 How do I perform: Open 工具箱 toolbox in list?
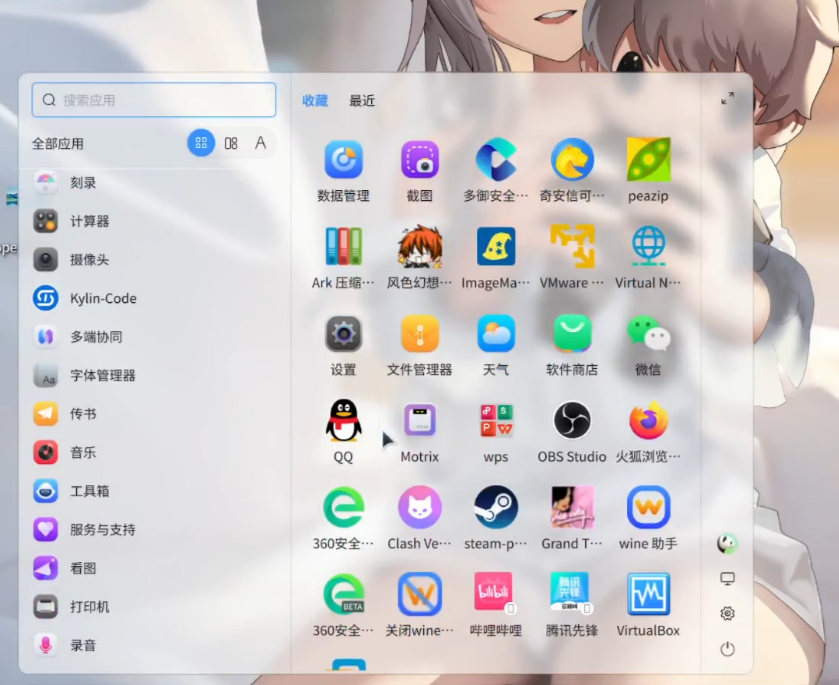point(154,491)
